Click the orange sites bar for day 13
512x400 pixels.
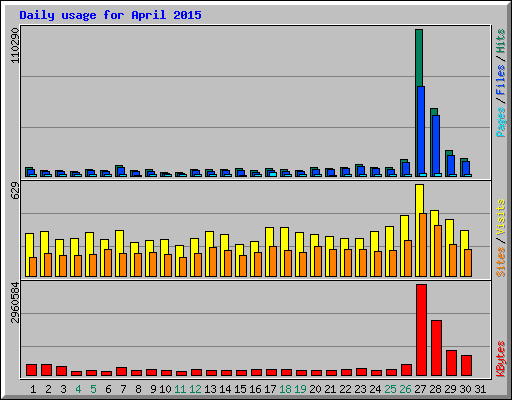(213, 262)
